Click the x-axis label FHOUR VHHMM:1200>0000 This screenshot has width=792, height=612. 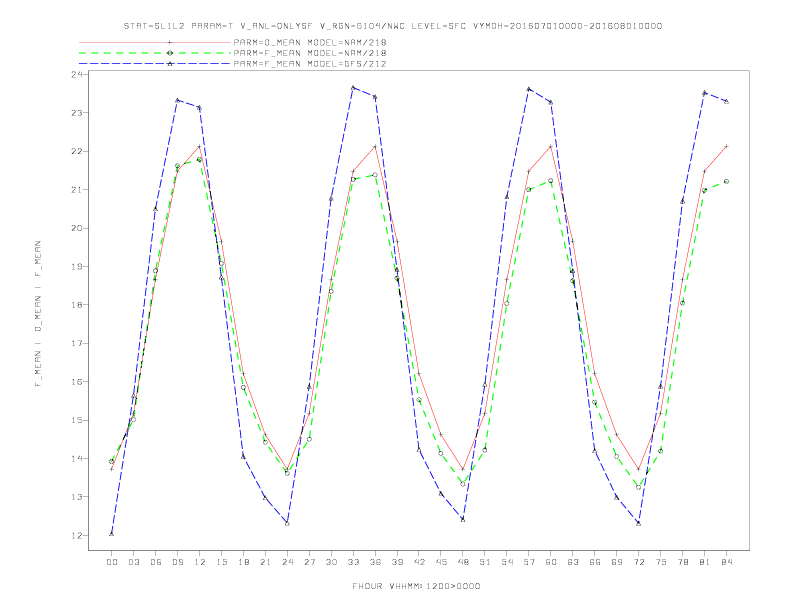point(416,586)
